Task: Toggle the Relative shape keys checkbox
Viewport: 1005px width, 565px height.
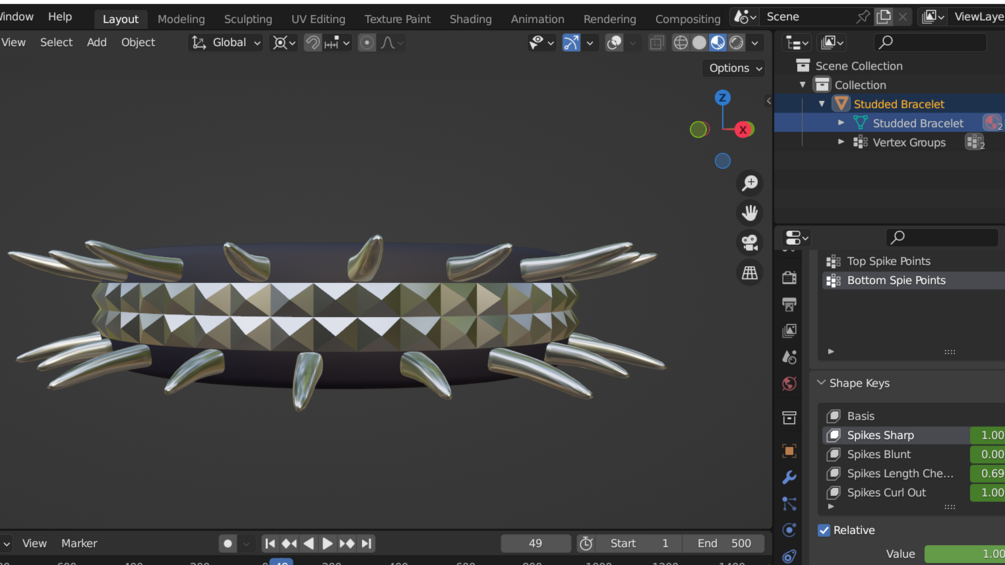Action: (x=824, y=530)
